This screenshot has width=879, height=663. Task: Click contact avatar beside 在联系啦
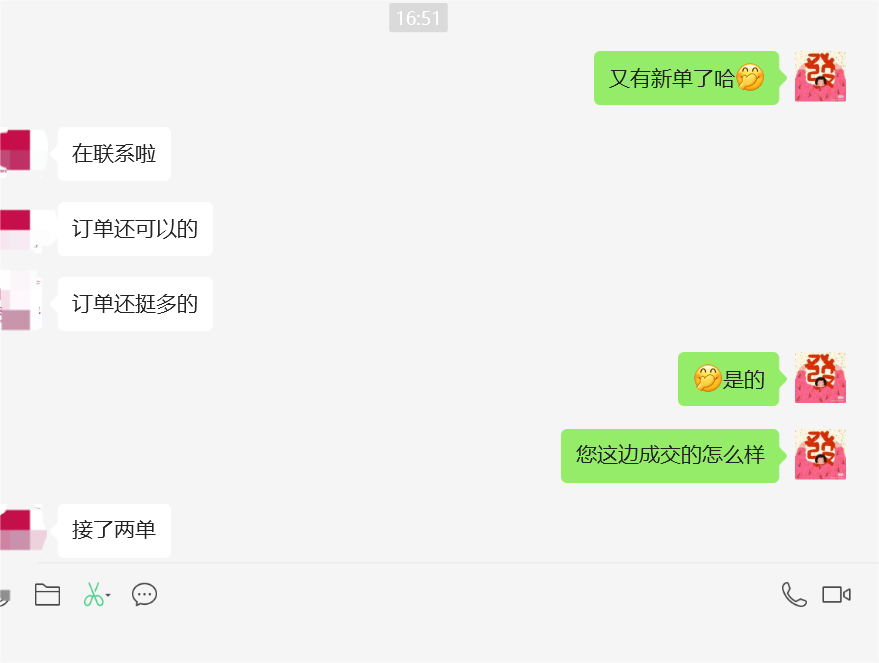(21, 152)
